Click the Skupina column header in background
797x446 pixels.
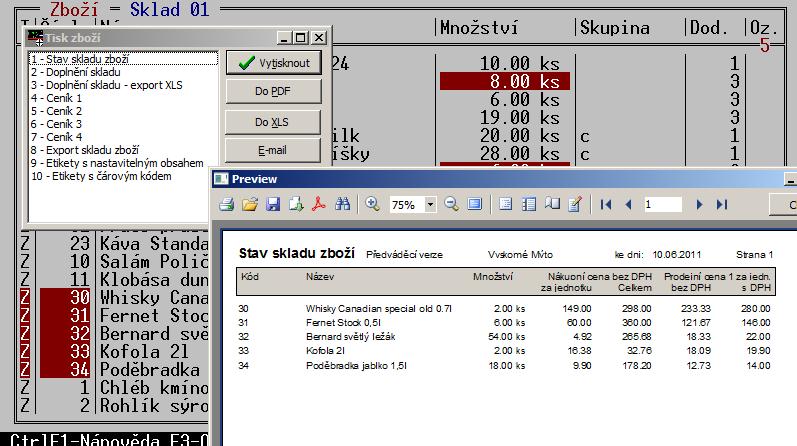(615, 28)
